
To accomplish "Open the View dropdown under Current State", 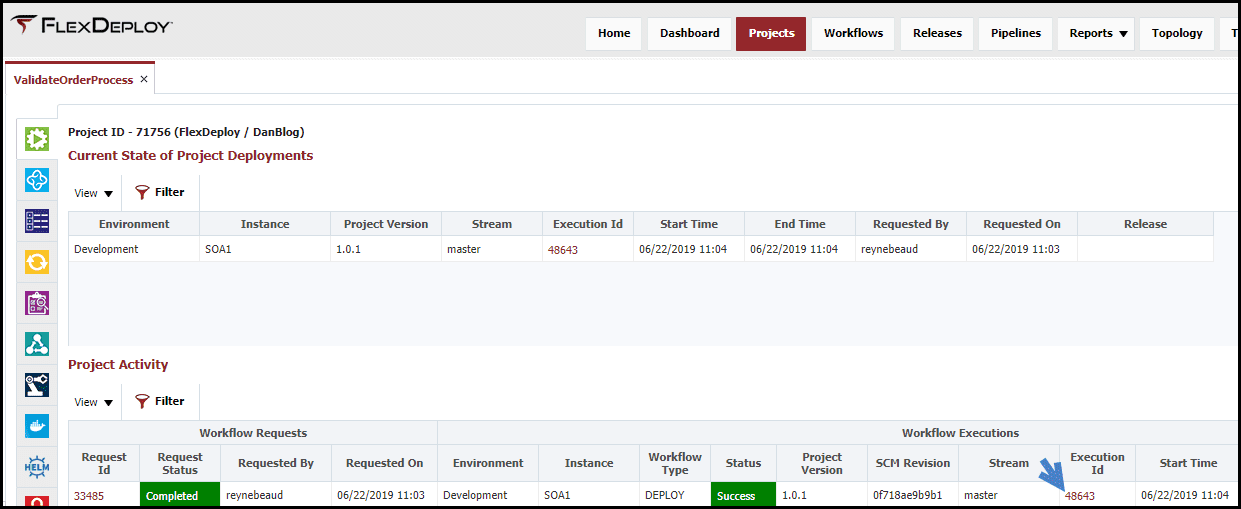I will (x=93, y=193).
